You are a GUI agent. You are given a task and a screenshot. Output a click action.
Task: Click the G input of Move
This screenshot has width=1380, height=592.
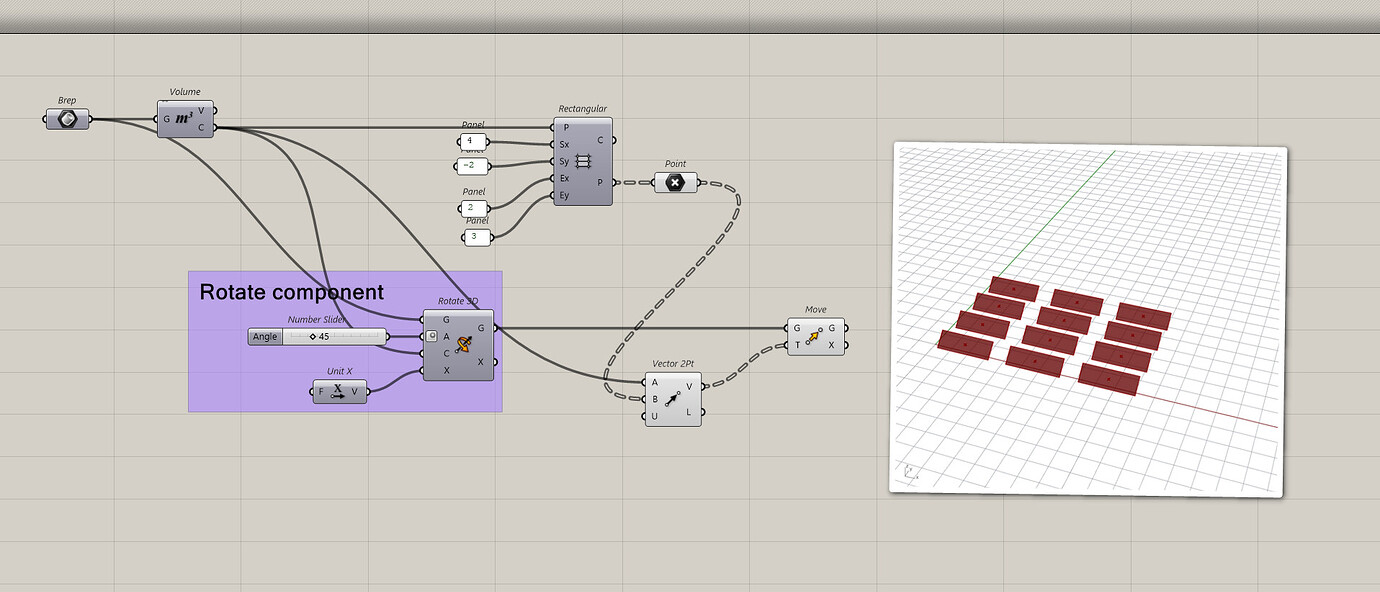[797, 328]
